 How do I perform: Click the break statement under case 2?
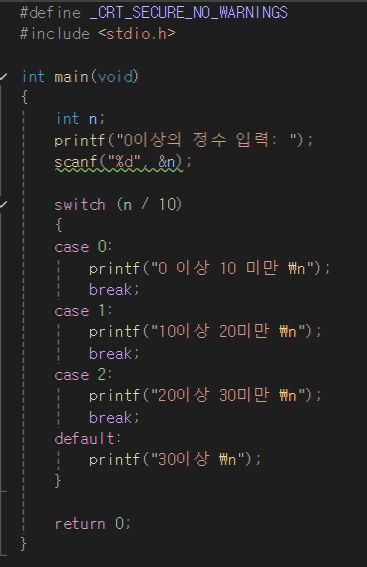click(x=114, y=417)
